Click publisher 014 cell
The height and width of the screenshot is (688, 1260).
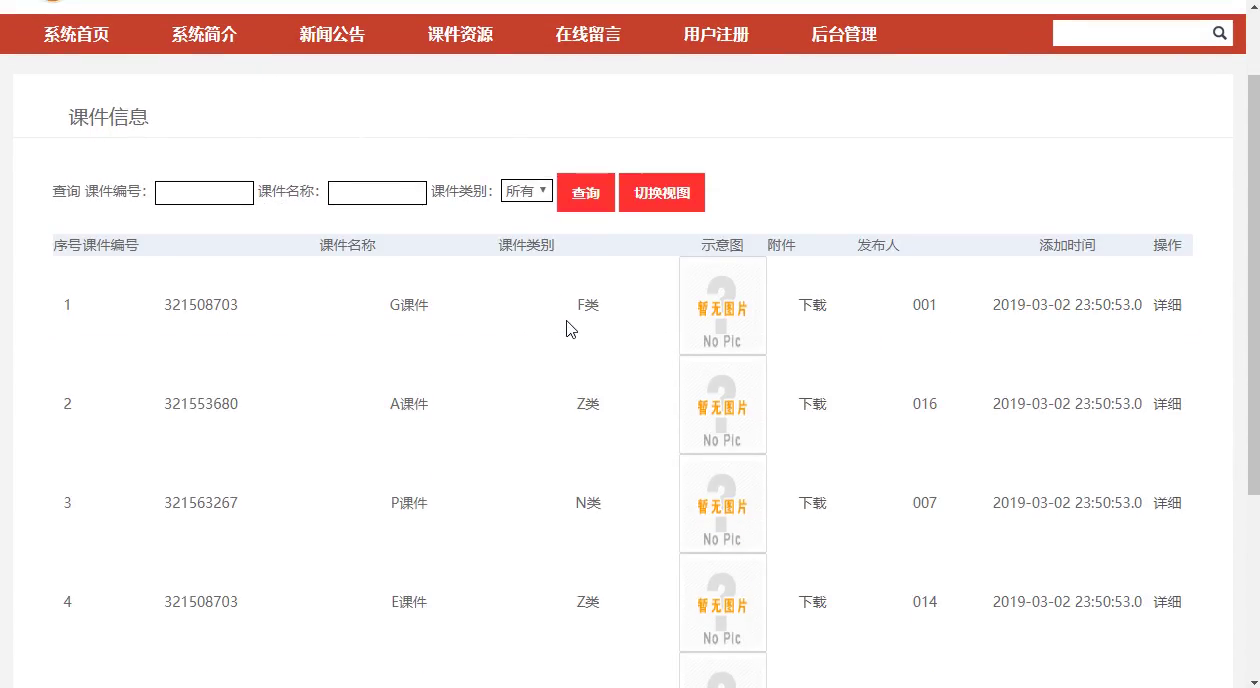click(x=925, y=602)
